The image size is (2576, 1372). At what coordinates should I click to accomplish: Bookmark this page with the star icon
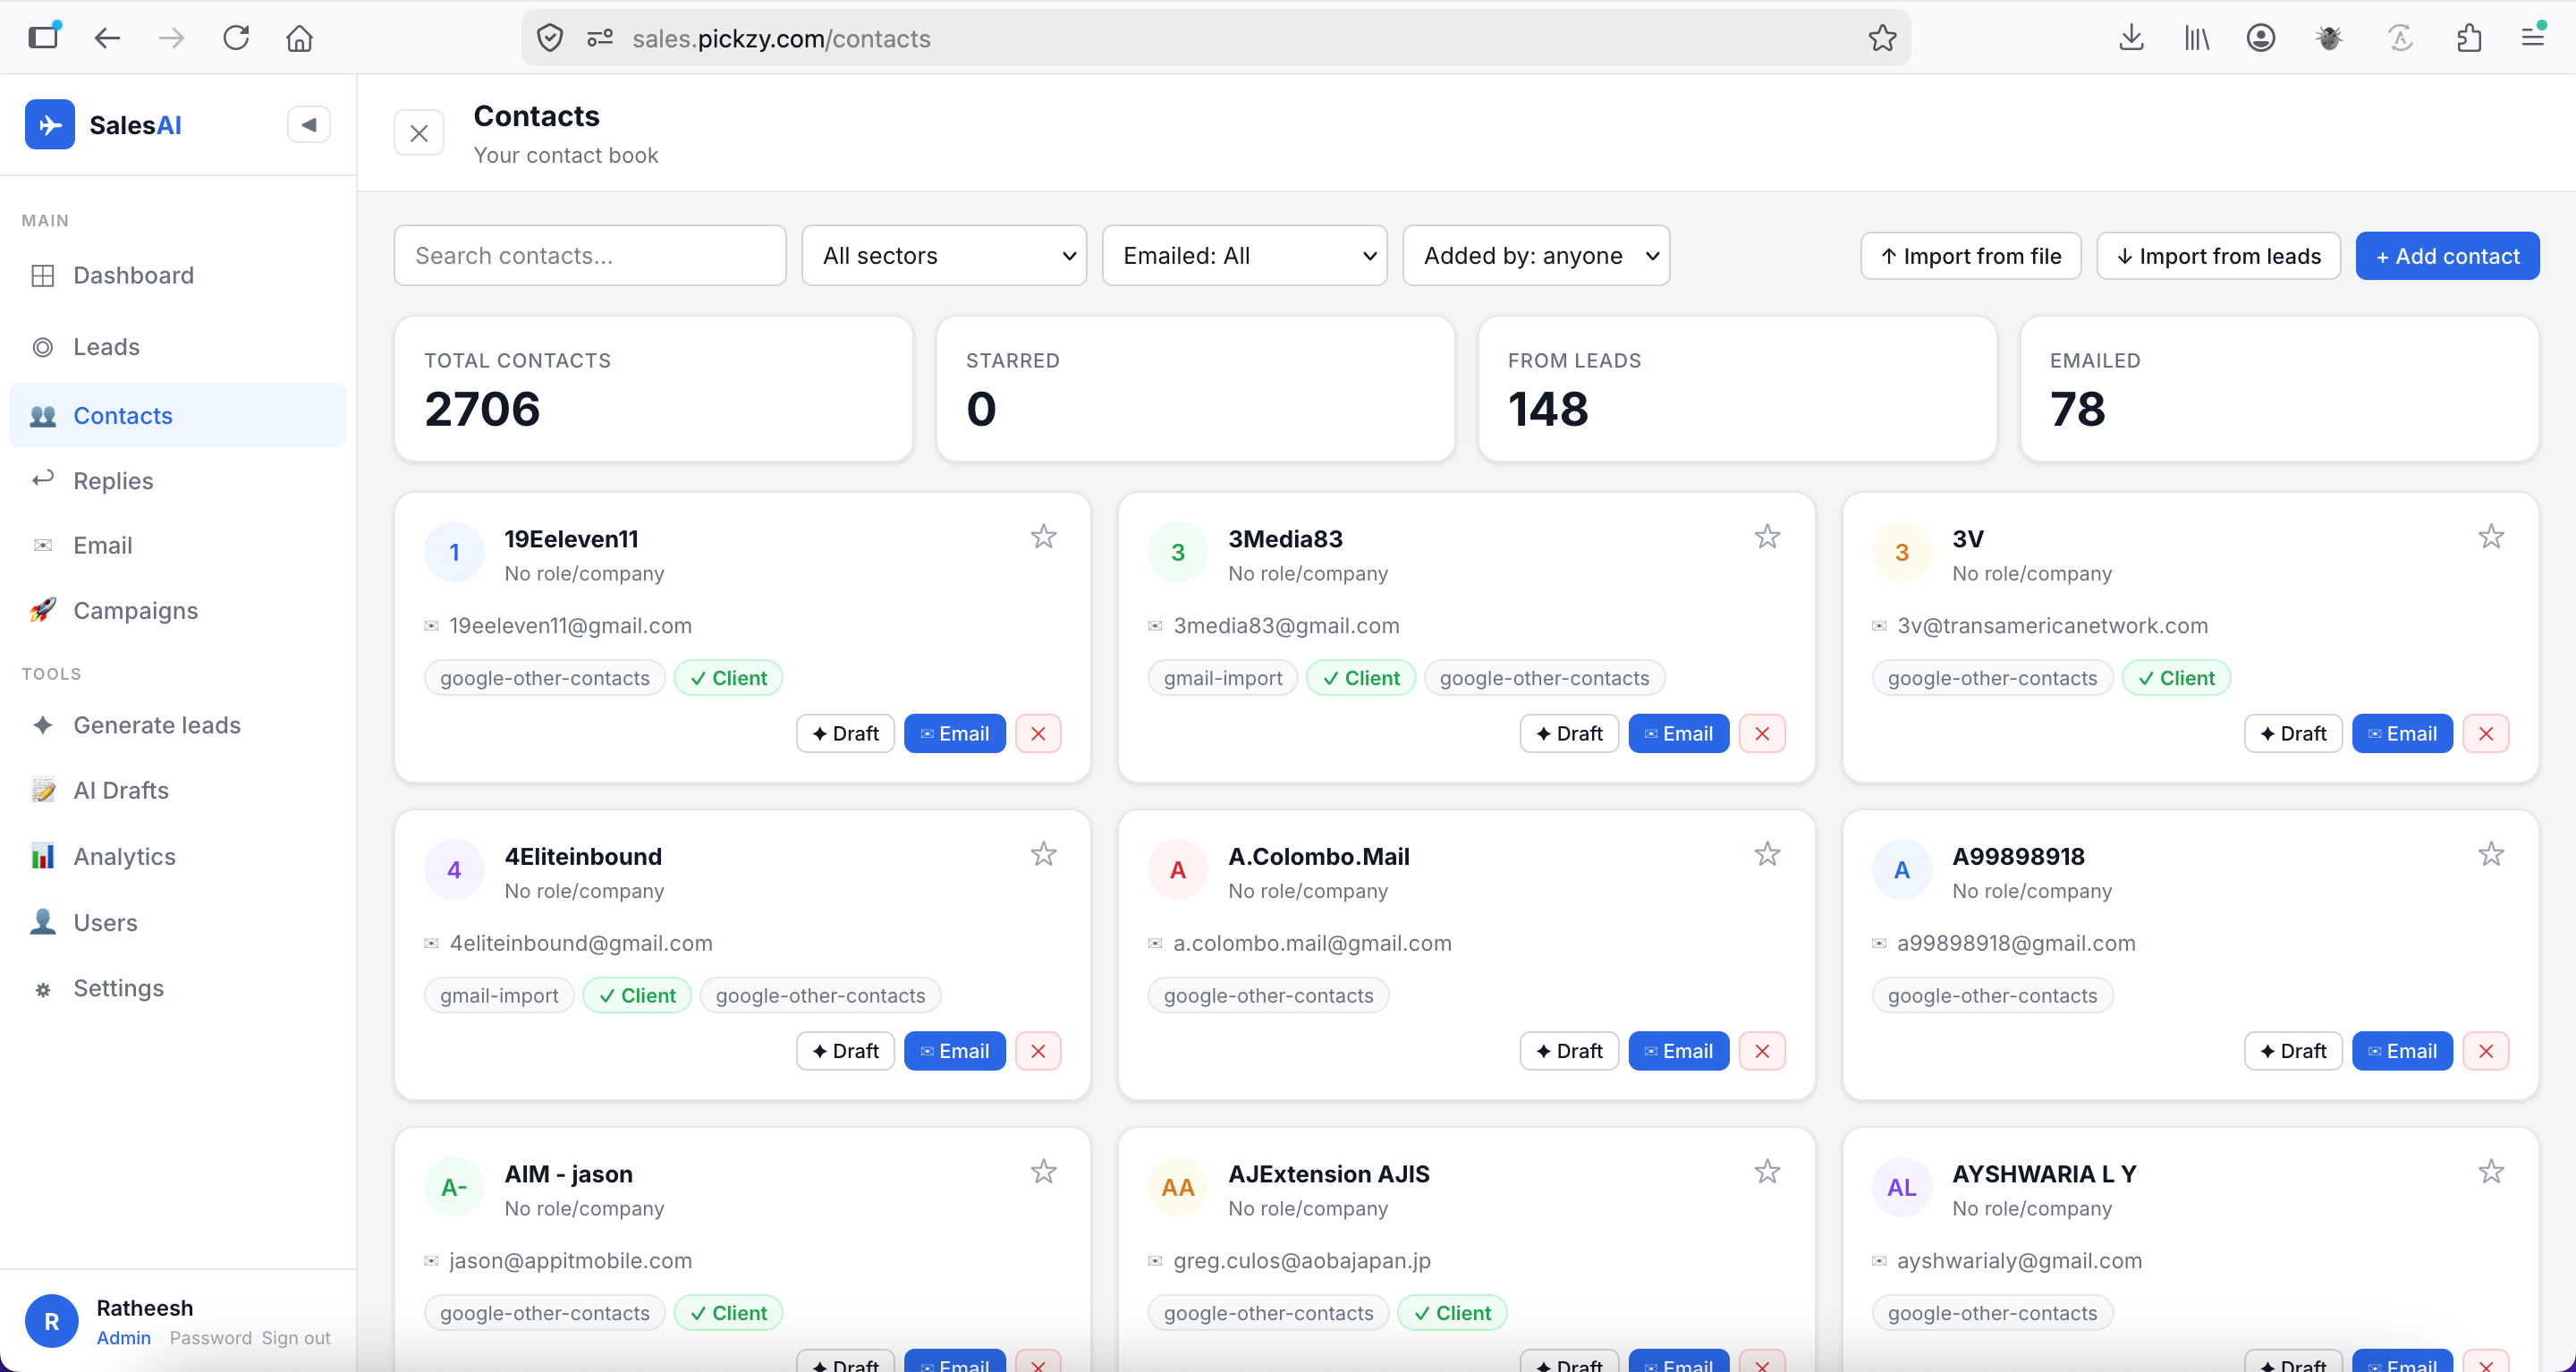coord(1882,38)
